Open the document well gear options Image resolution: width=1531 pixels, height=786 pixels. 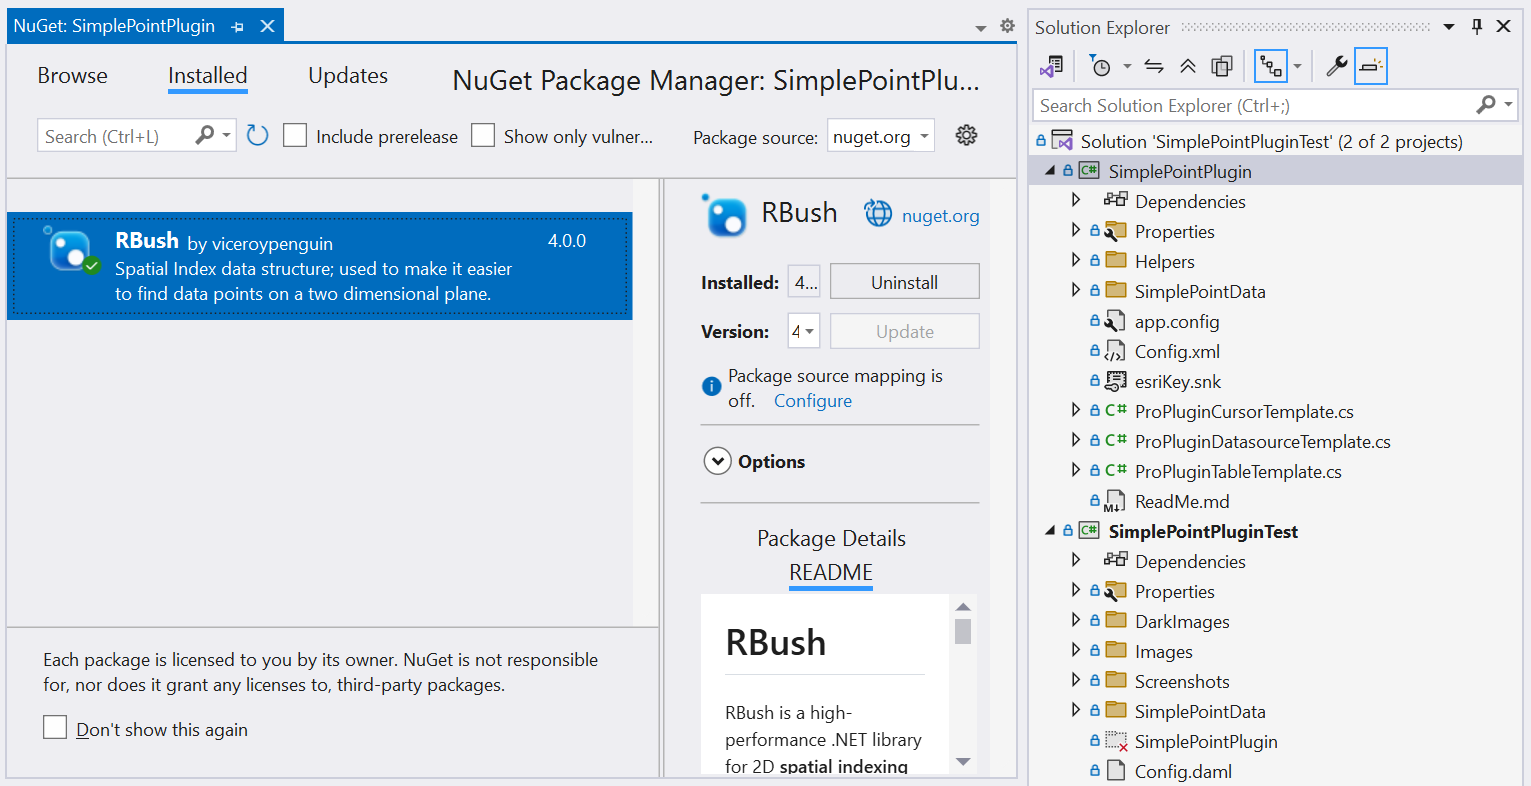click(1007, 26)
